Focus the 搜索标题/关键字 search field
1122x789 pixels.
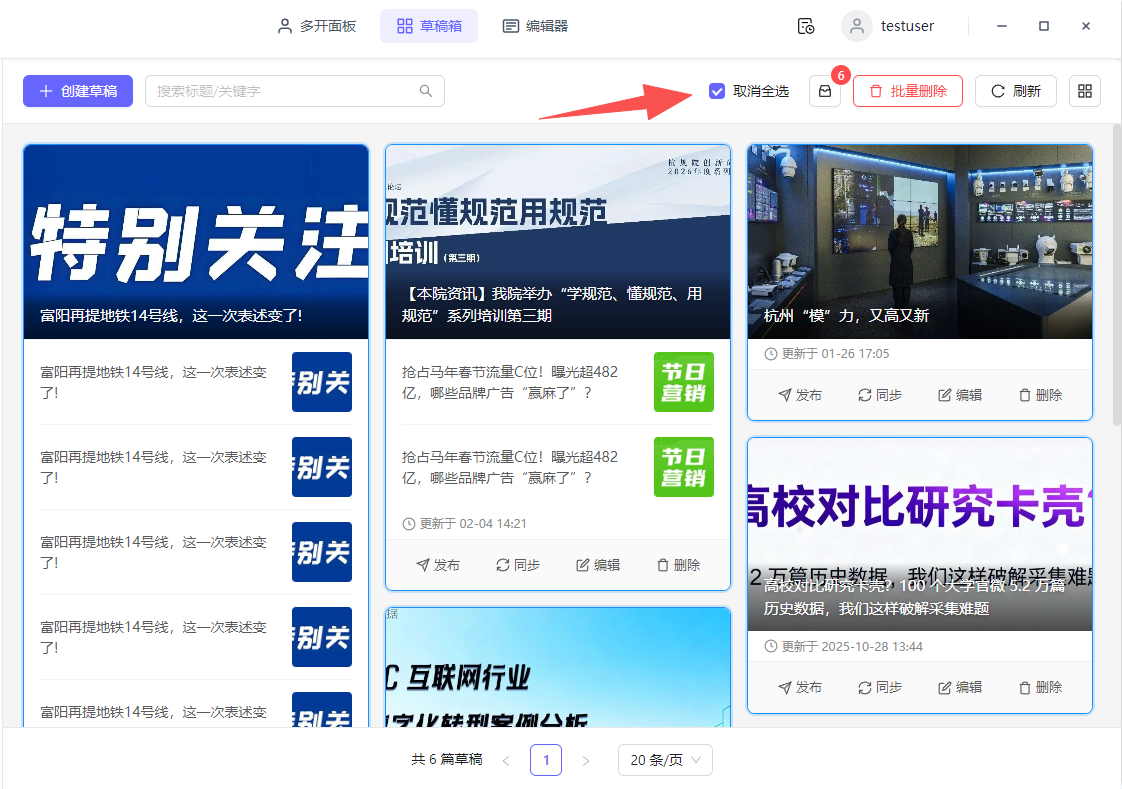click(295, 91)
